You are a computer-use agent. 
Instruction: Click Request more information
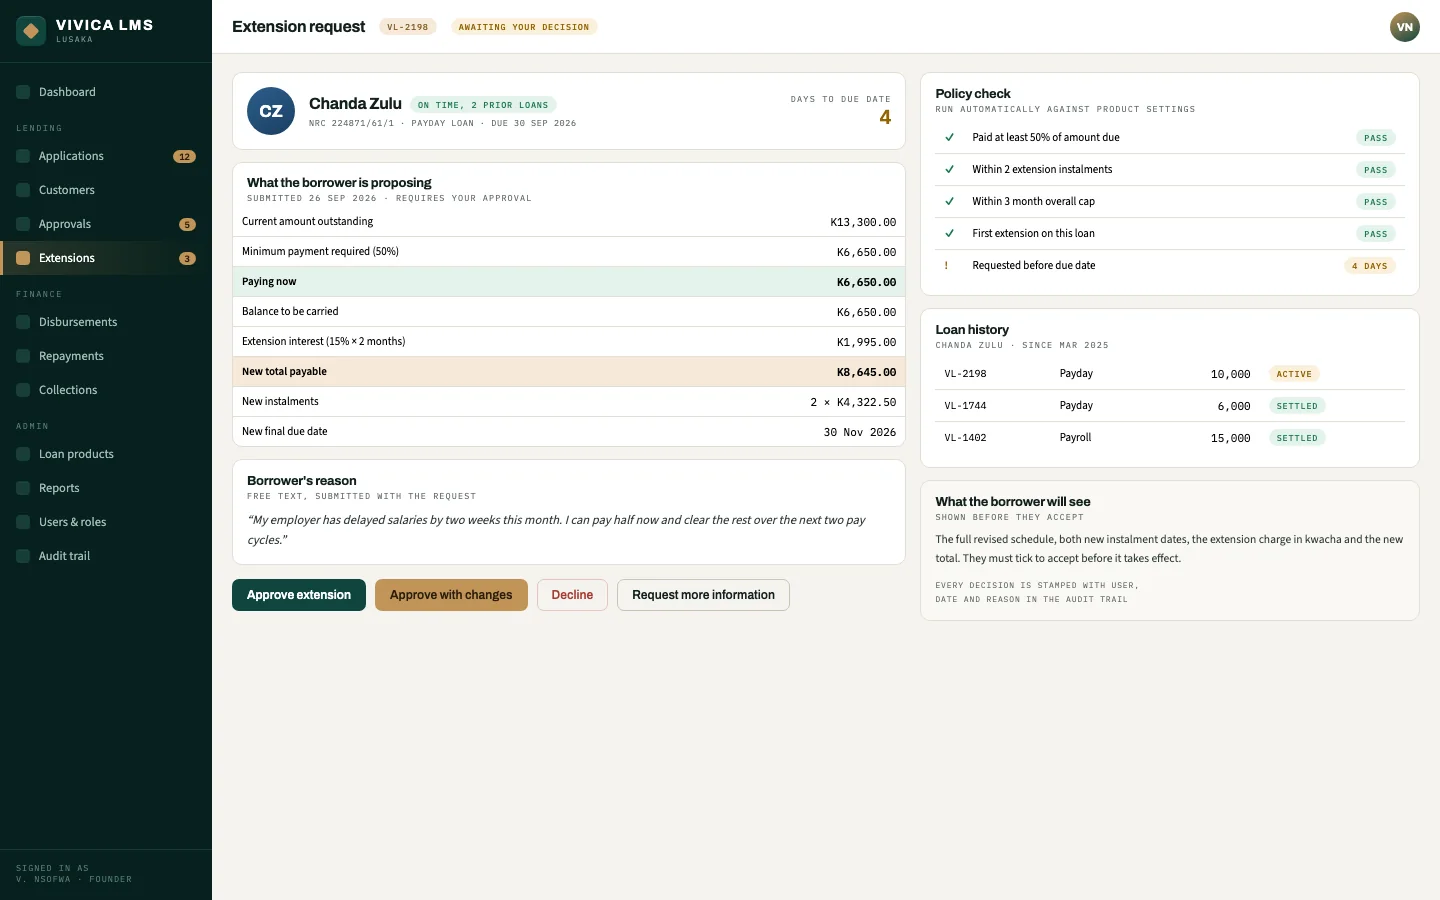click(x=703, y=595)
